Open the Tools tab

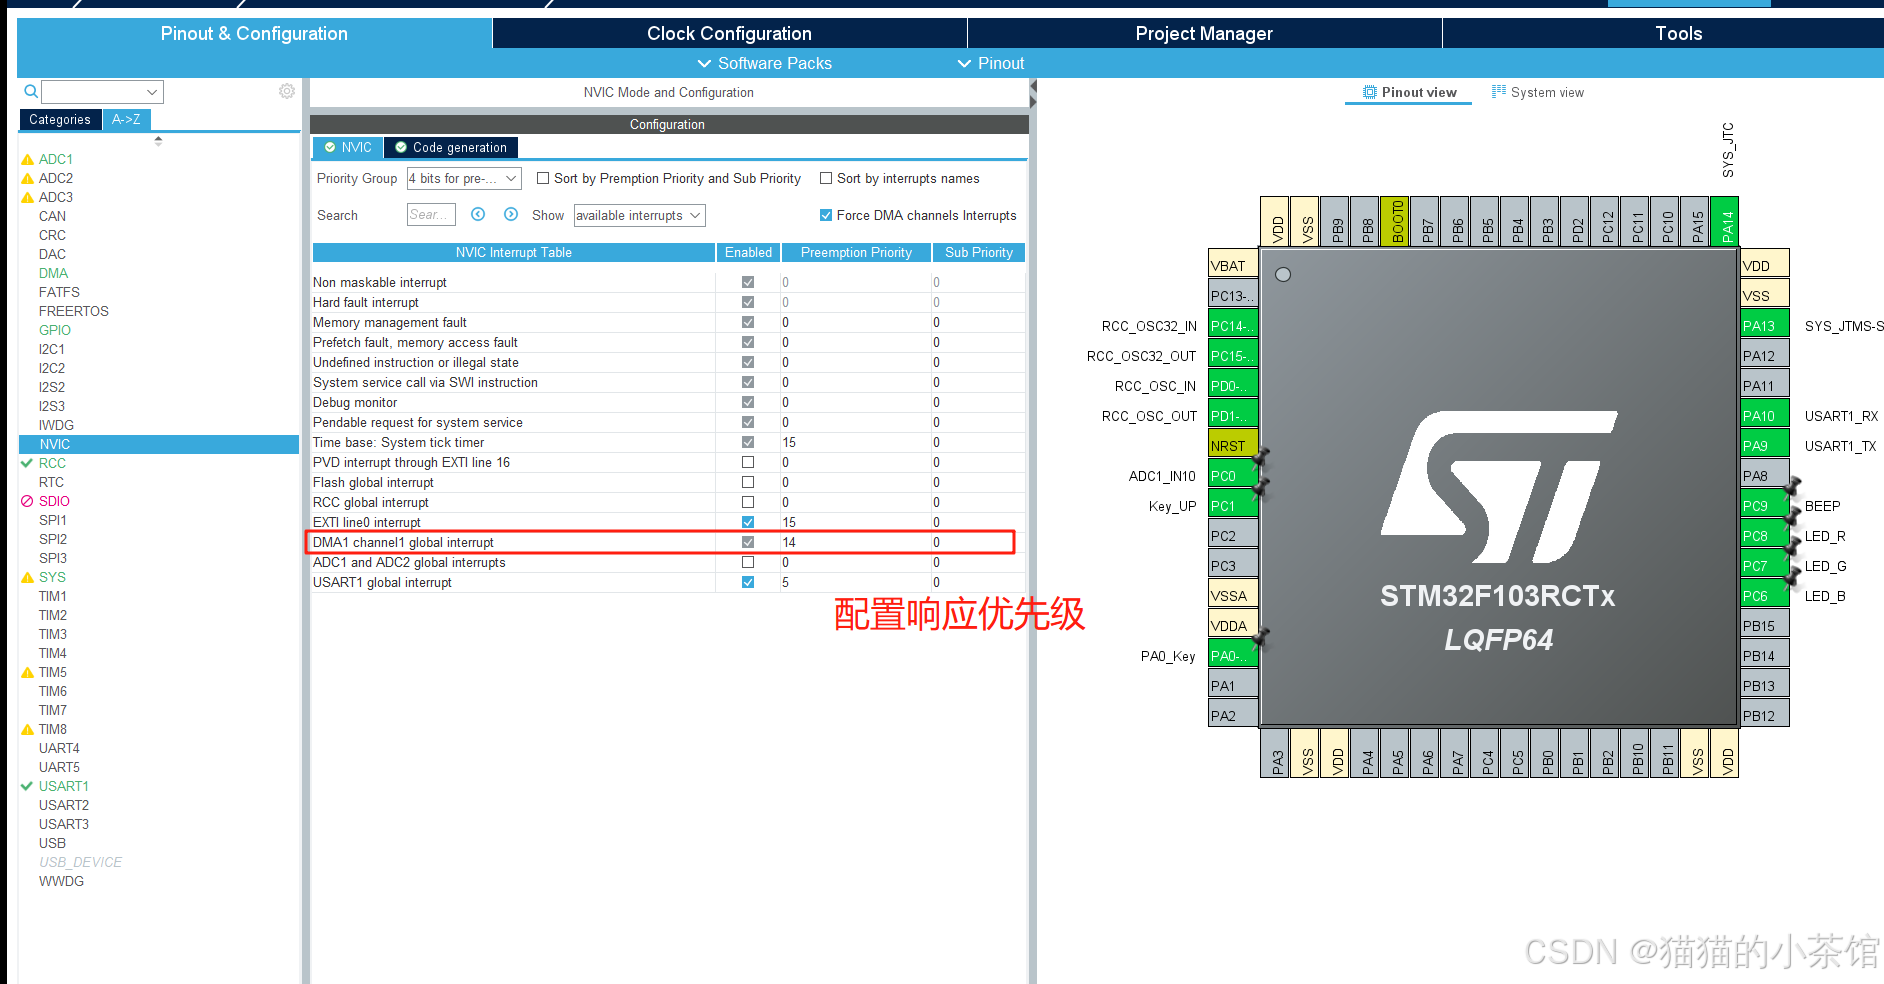click(1678, 33)
